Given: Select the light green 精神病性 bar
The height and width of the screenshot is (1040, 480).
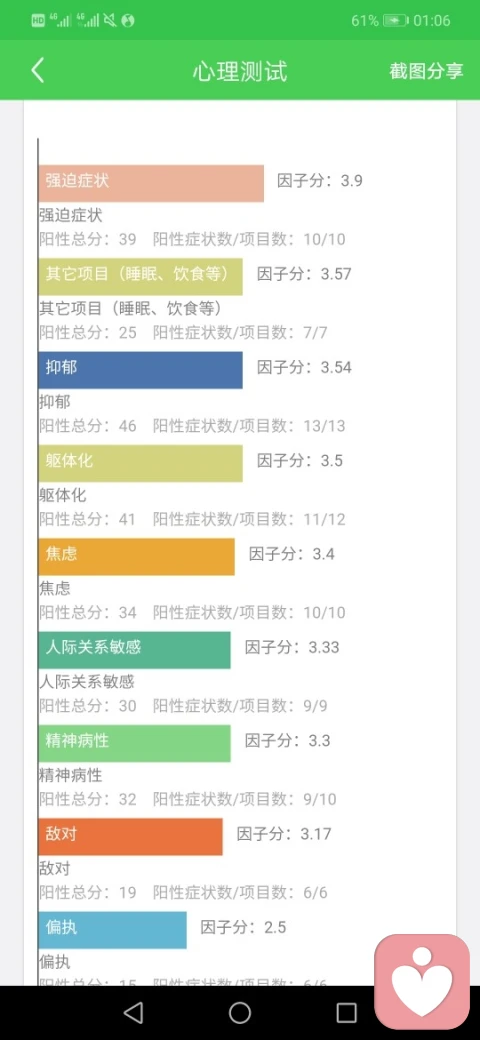Looking at the screenshot, I should coord(135,744).
